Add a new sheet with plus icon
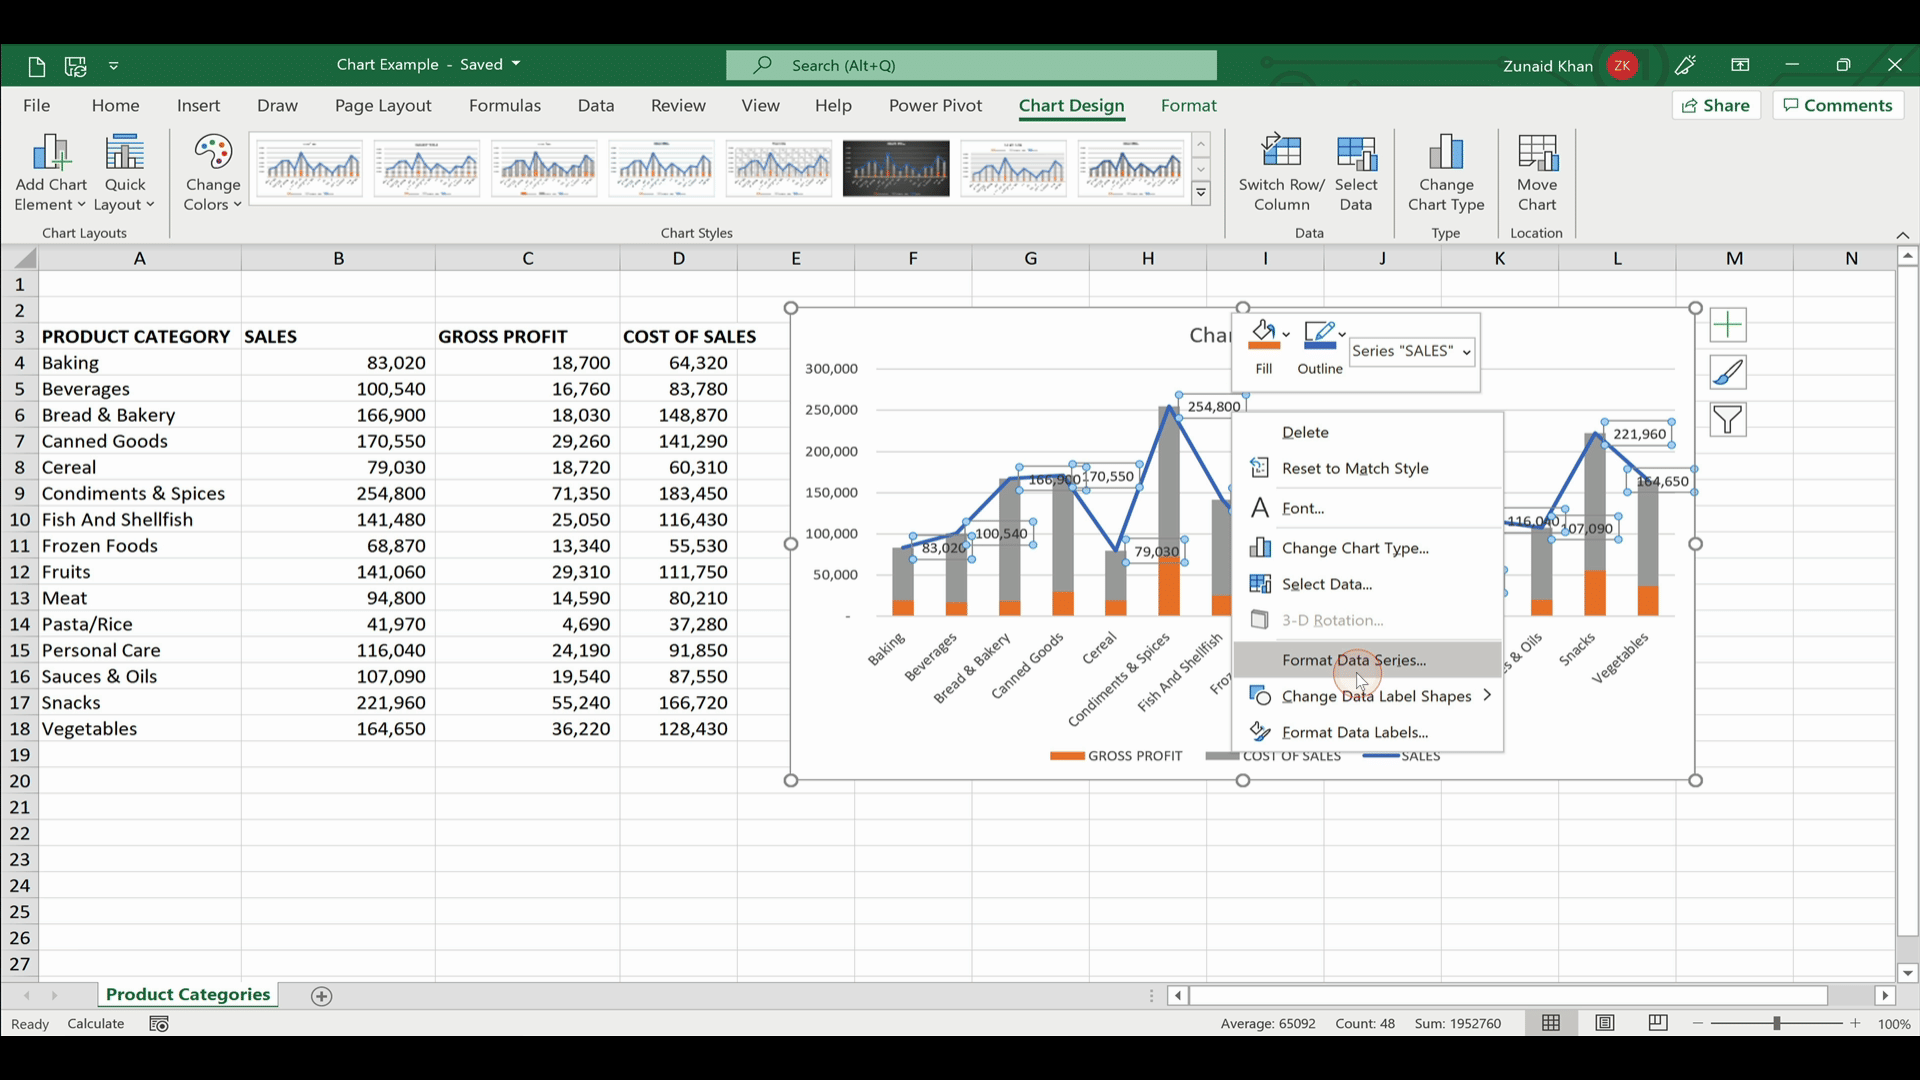The height and width of the screenshot is (1080, 1920). click(321, 996)
